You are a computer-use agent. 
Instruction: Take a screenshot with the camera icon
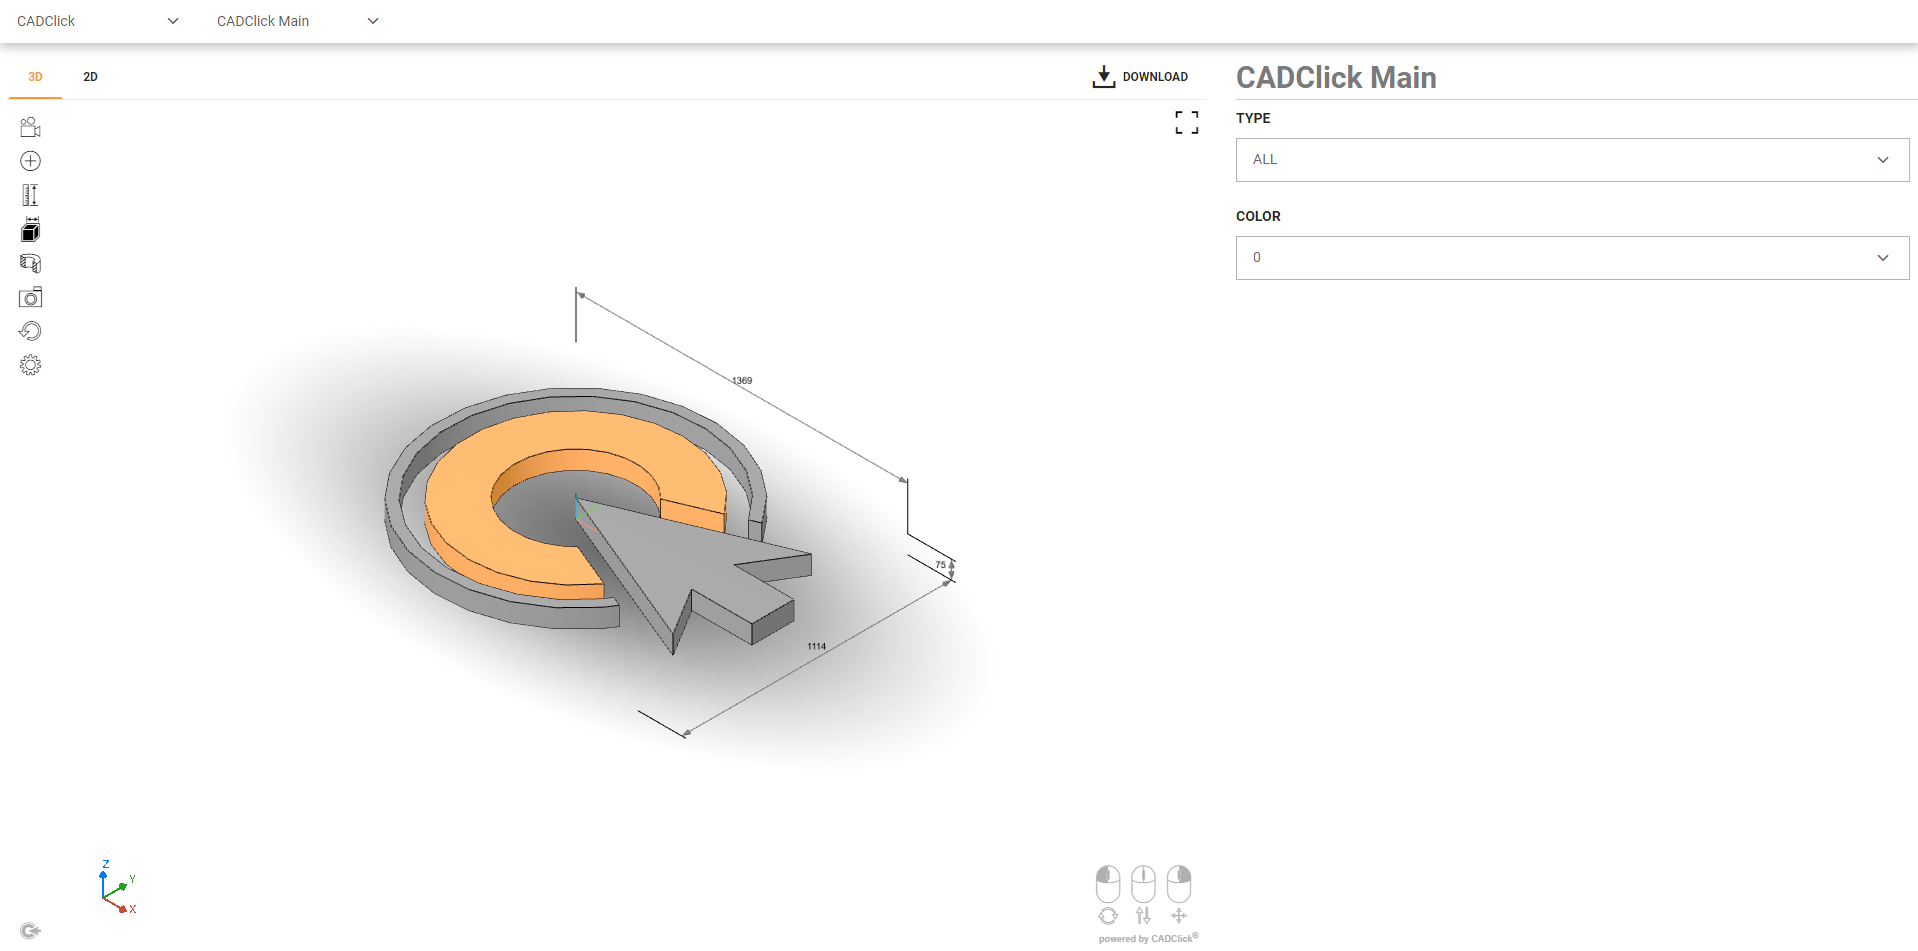[30, 298]
